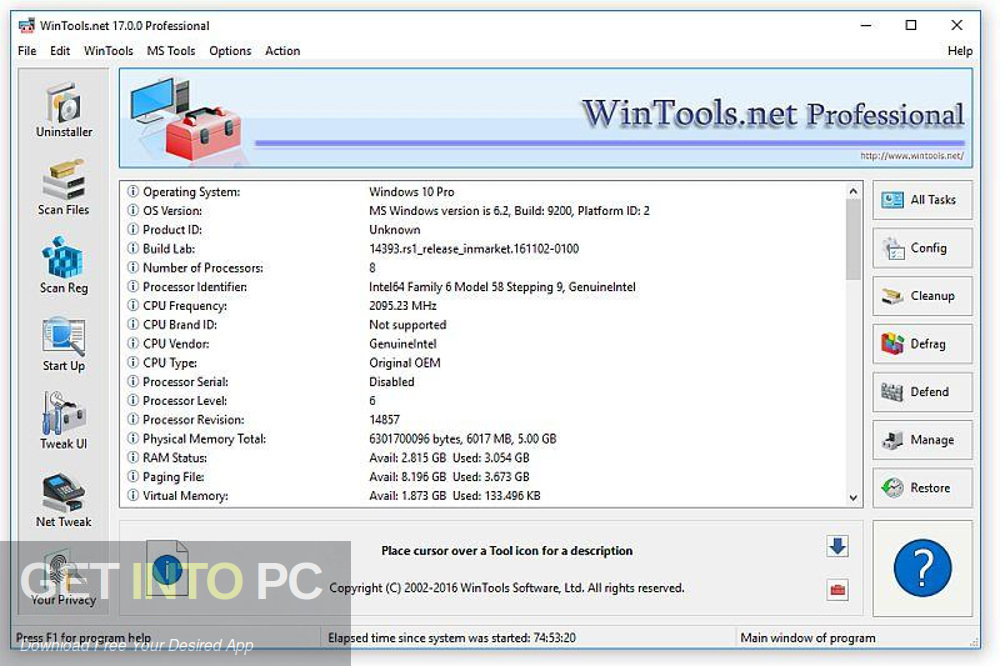Launch the Scan Files tool
This screenshot has height=666, width=1000.
pyautogui.click(x=63, y=183)
